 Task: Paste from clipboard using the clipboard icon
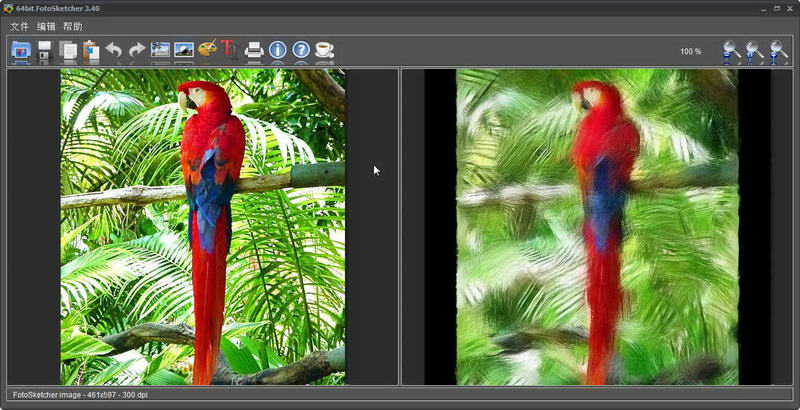click(91, 50)
